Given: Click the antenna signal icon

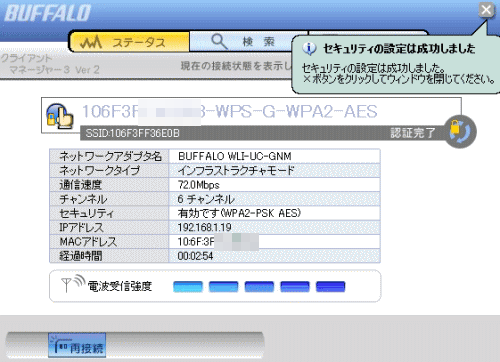Looking at the screenshot, I should click(73, 284).
